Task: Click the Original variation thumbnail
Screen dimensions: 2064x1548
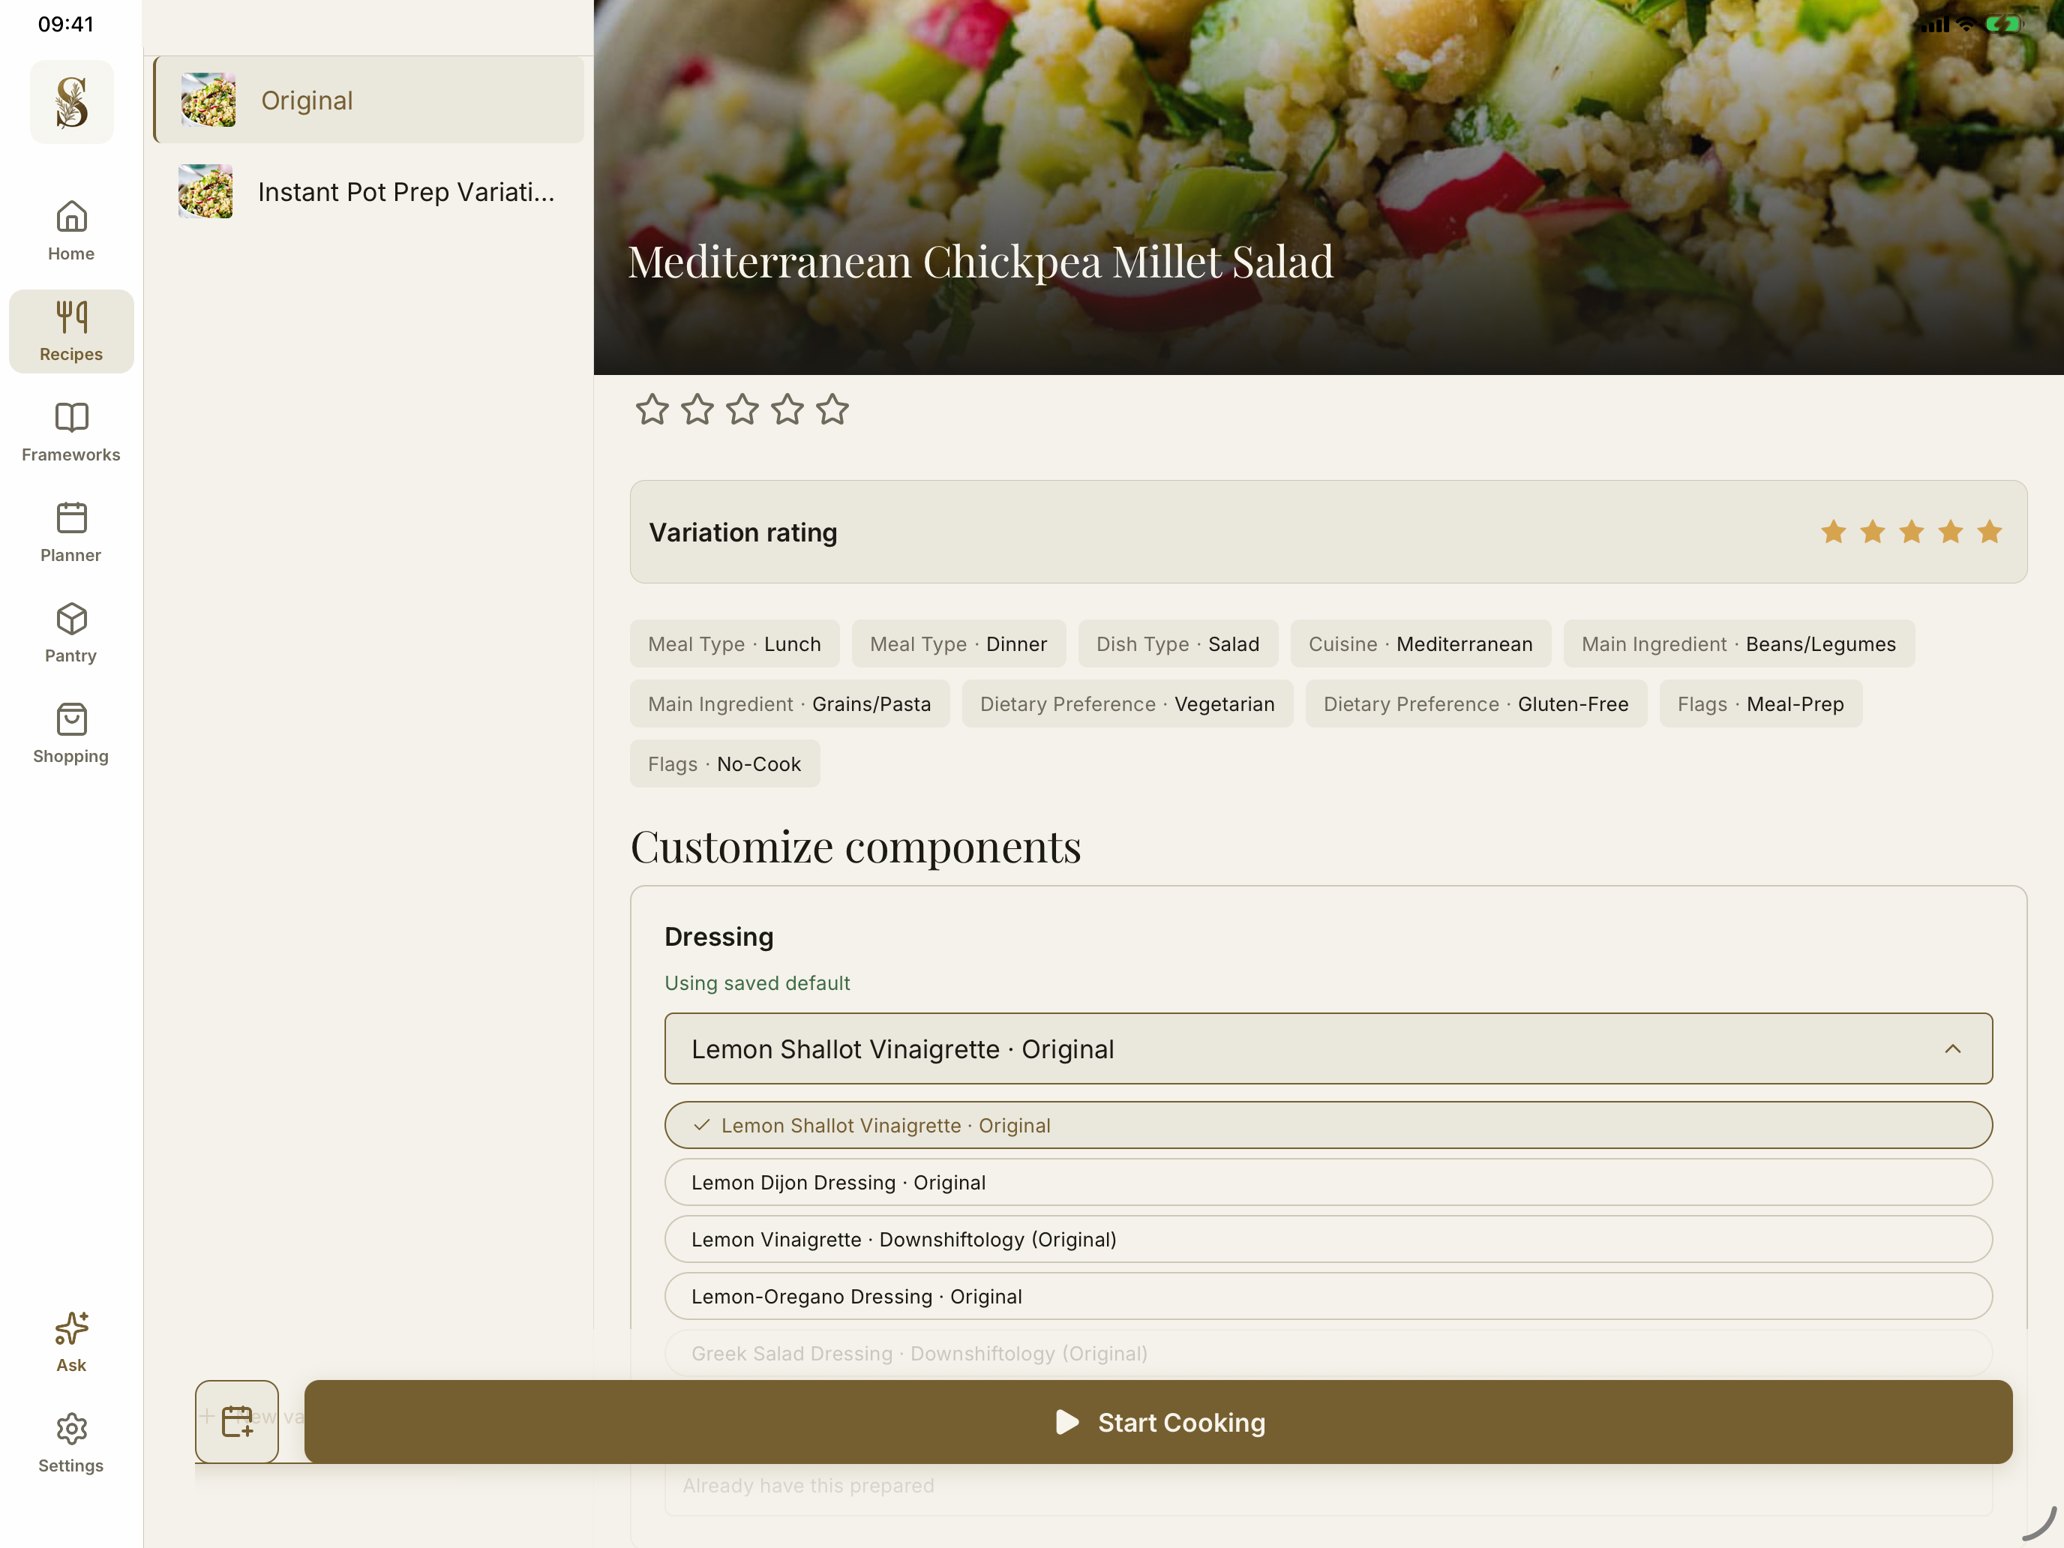Action: pyautogui.click(x=208, y=100)
